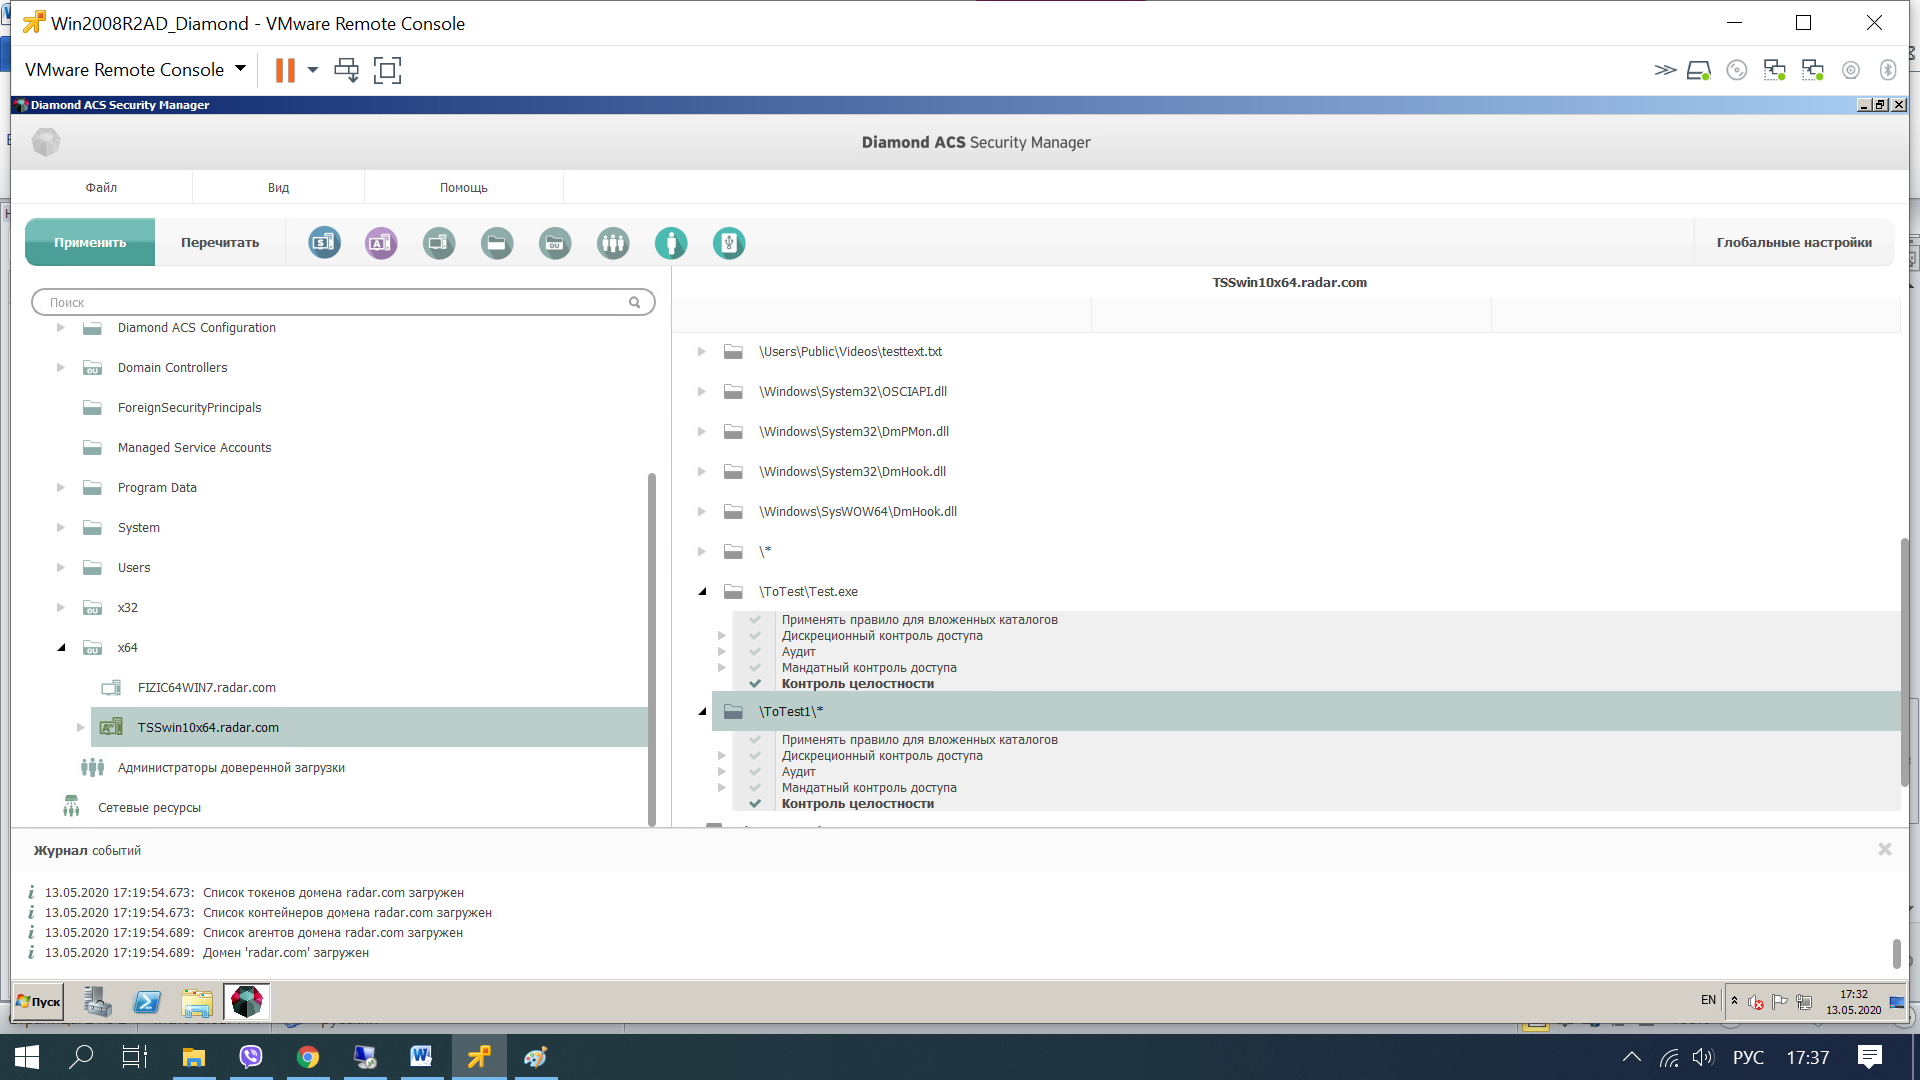Click the blue server 'S' computer icon

click(x=324, y=243)
